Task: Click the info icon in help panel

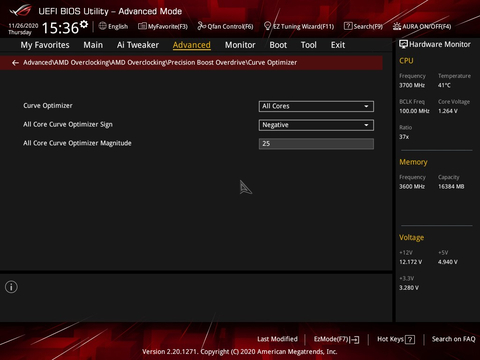Action: [x=11, y=287]
